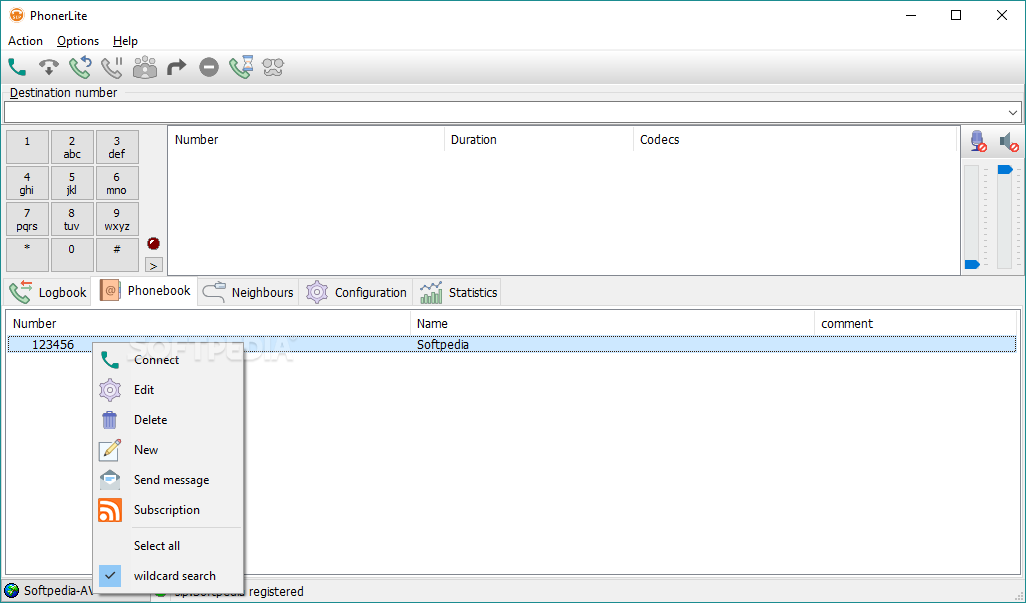
Task: Dial keypad button 6 mno
Action: (117, 183)
